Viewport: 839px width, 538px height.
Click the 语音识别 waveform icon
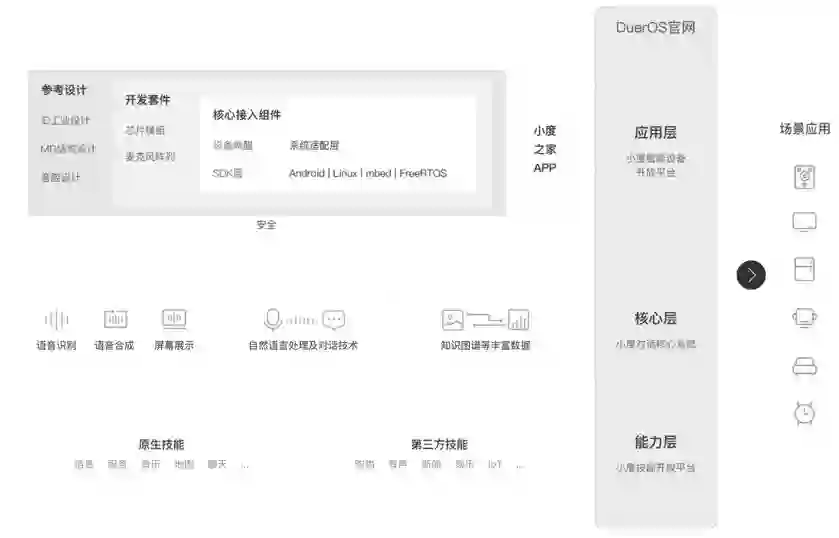point(56,320)
